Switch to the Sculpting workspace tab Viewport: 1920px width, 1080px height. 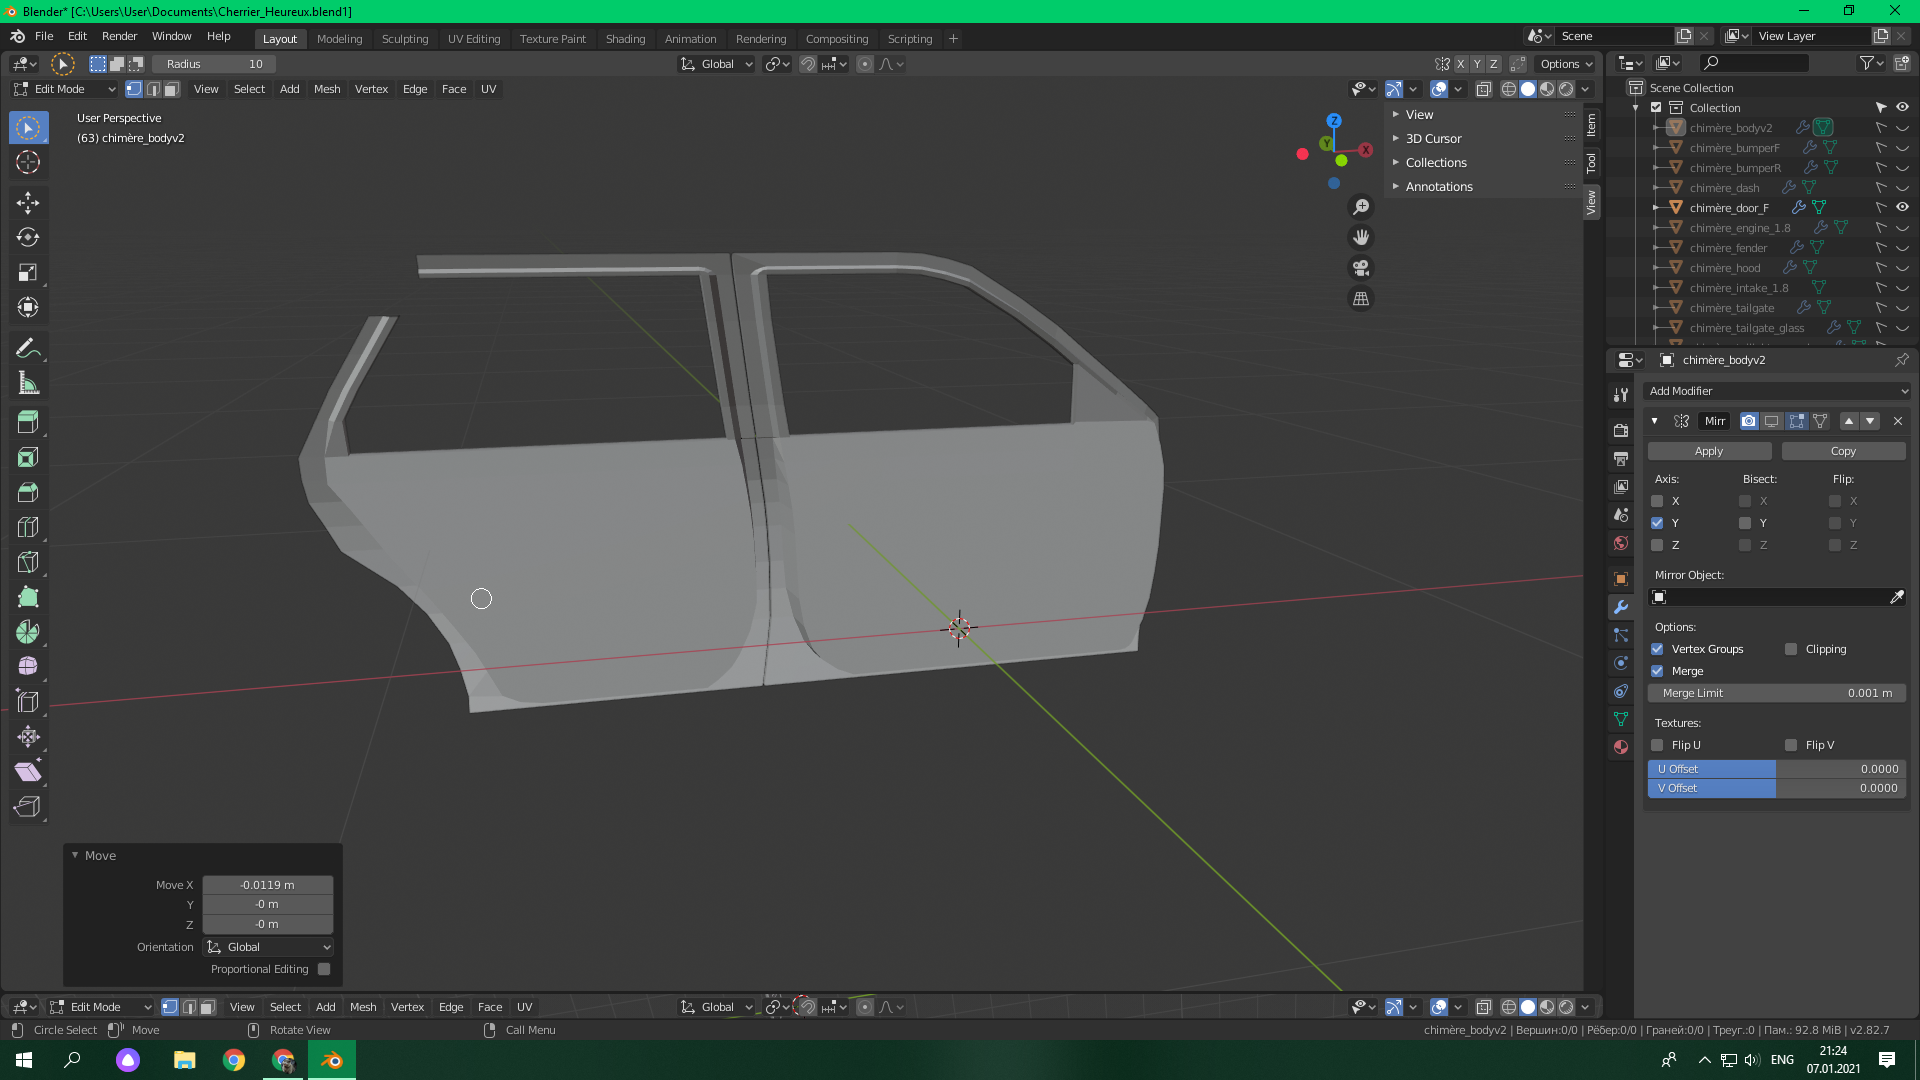pyautogui.click(x=404, y=39)
